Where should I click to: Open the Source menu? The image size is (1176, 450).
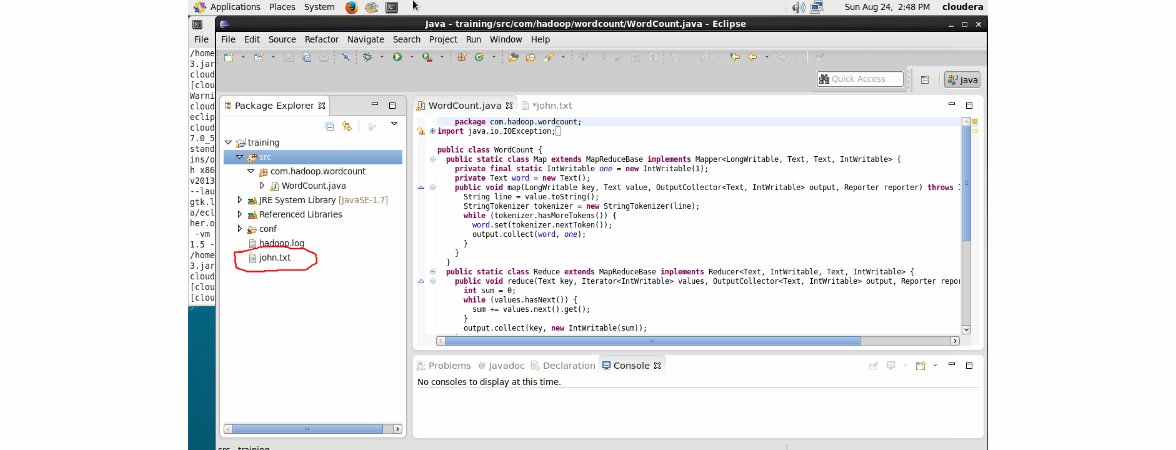coord(282,39)
